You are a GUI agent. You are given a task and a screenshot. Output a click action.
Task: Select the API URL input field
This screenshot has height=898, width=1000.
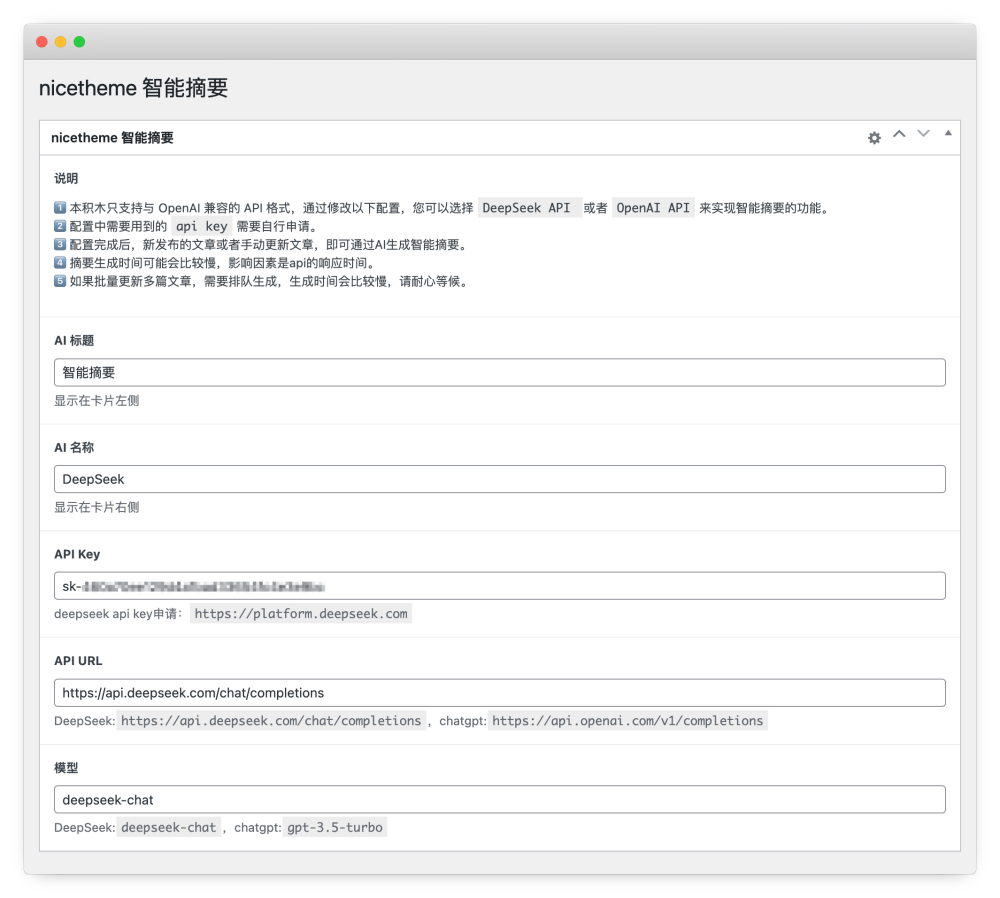click(x=499, y=693)
